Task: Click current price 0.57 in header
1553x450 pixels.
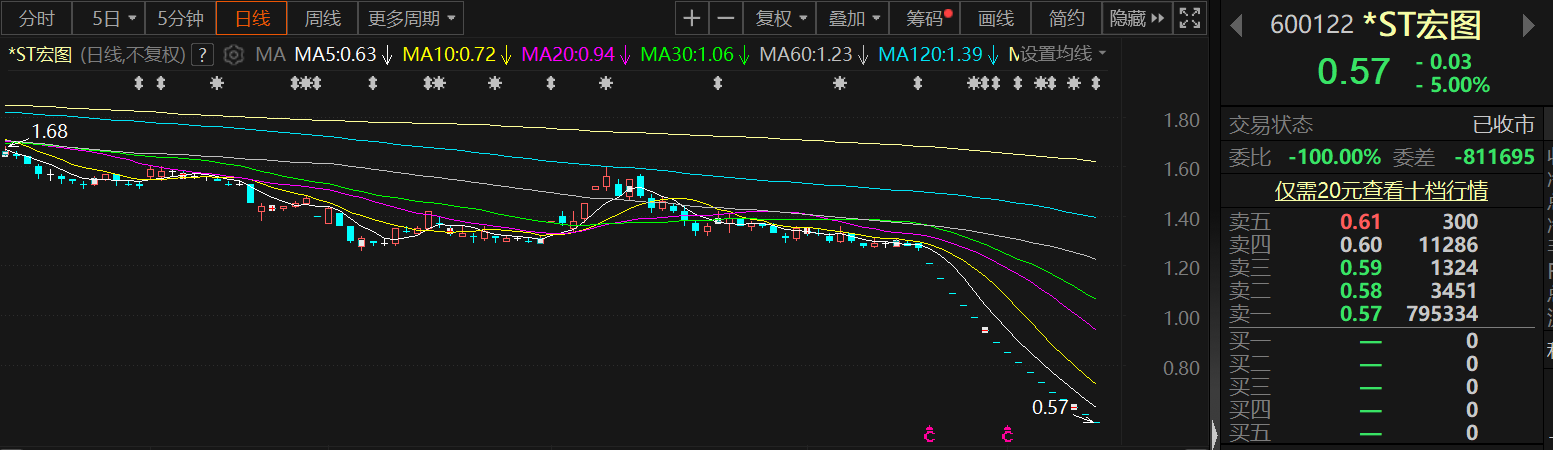Action: pyautogui.click(x=1353, y=72)
